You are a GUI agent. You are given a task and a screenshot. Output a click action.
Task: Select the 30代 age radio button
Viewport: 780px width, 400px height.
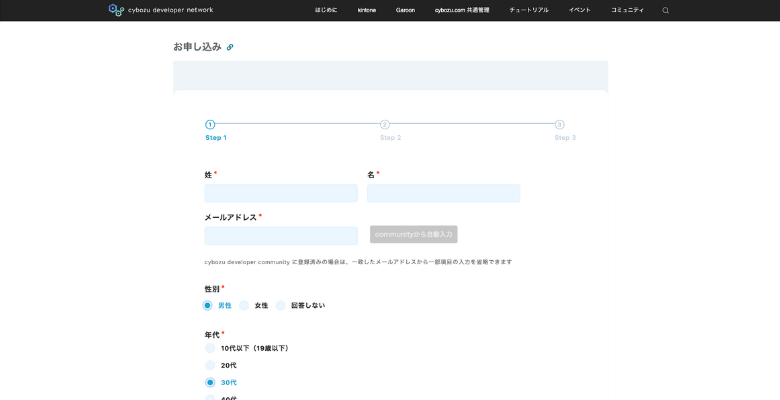(x=210, y=382)
